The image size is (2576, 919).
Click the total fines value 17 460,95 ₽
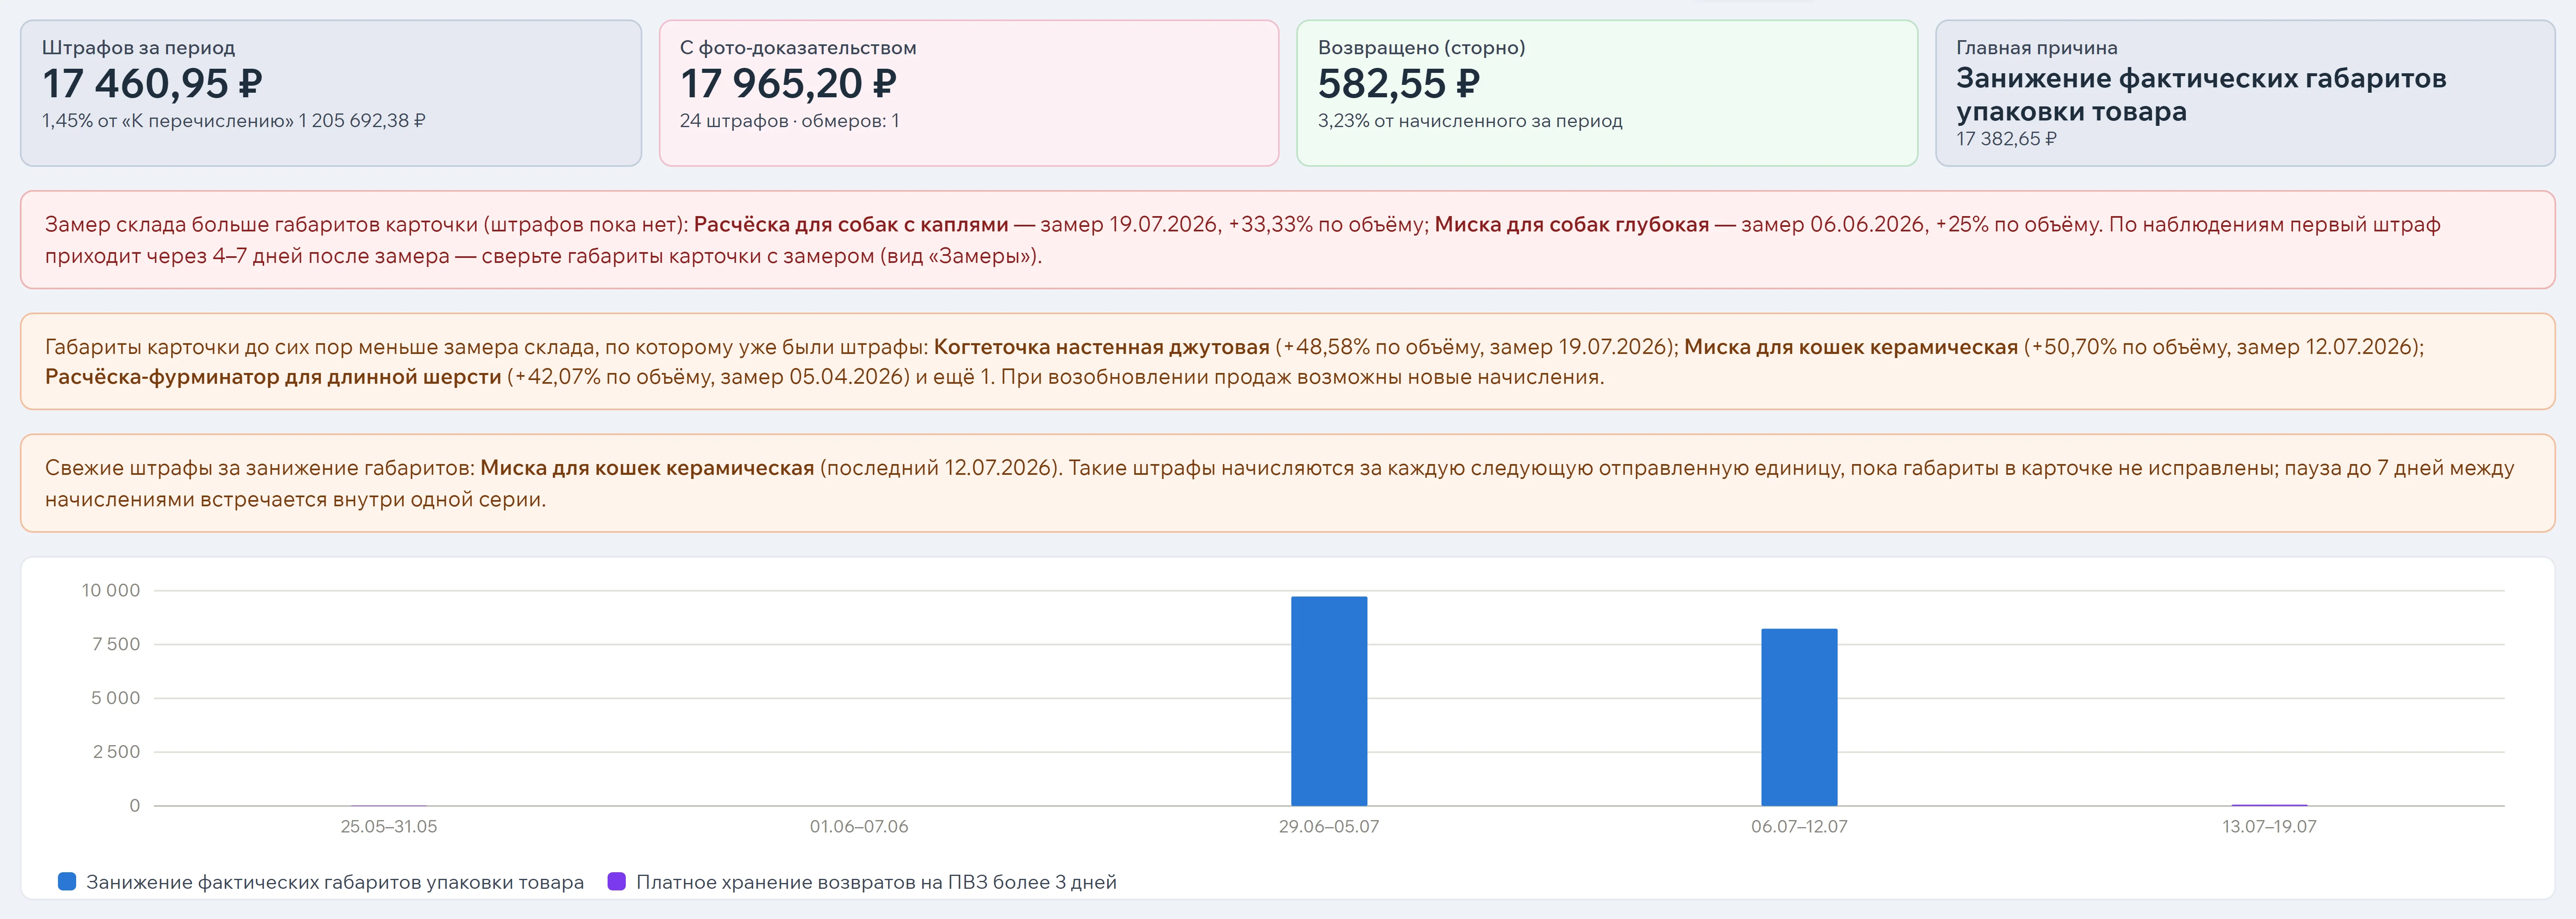[152, 83]
